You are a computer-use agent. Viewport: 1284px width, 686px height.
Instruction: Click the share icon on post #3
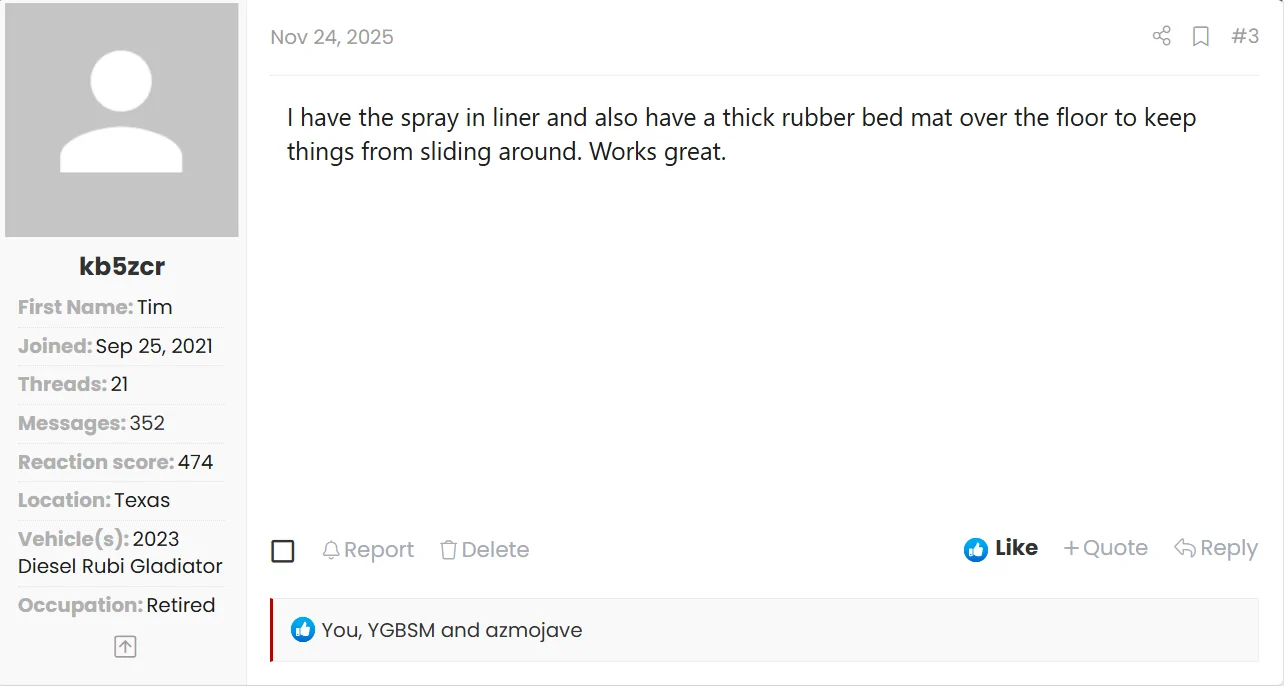point(1161,37)
